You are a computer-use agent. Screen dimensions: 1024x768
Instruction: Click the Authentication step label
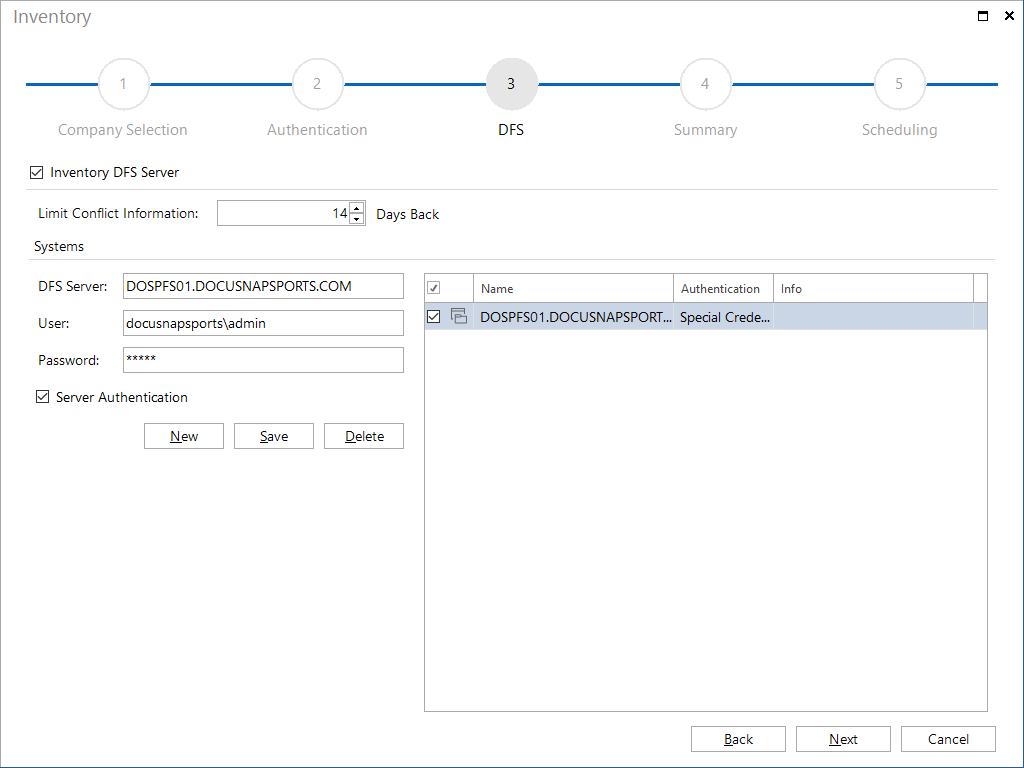[x=317, y=130]
